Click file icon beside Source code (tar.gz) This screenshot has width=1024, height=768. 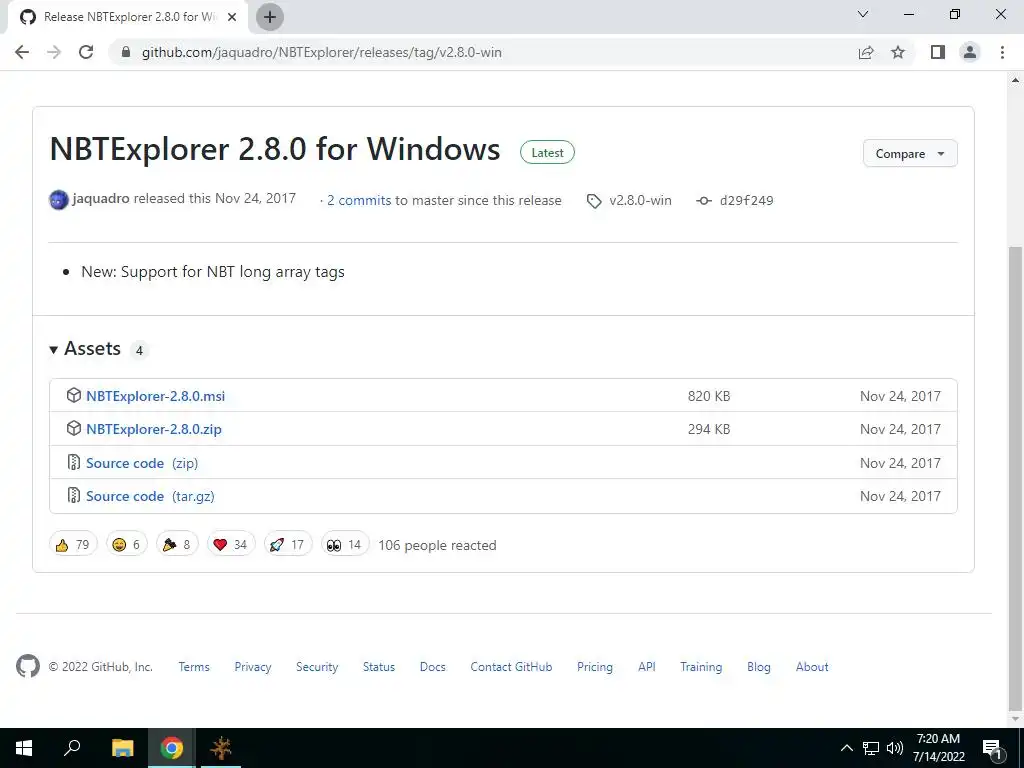click(x=74, y=495)
